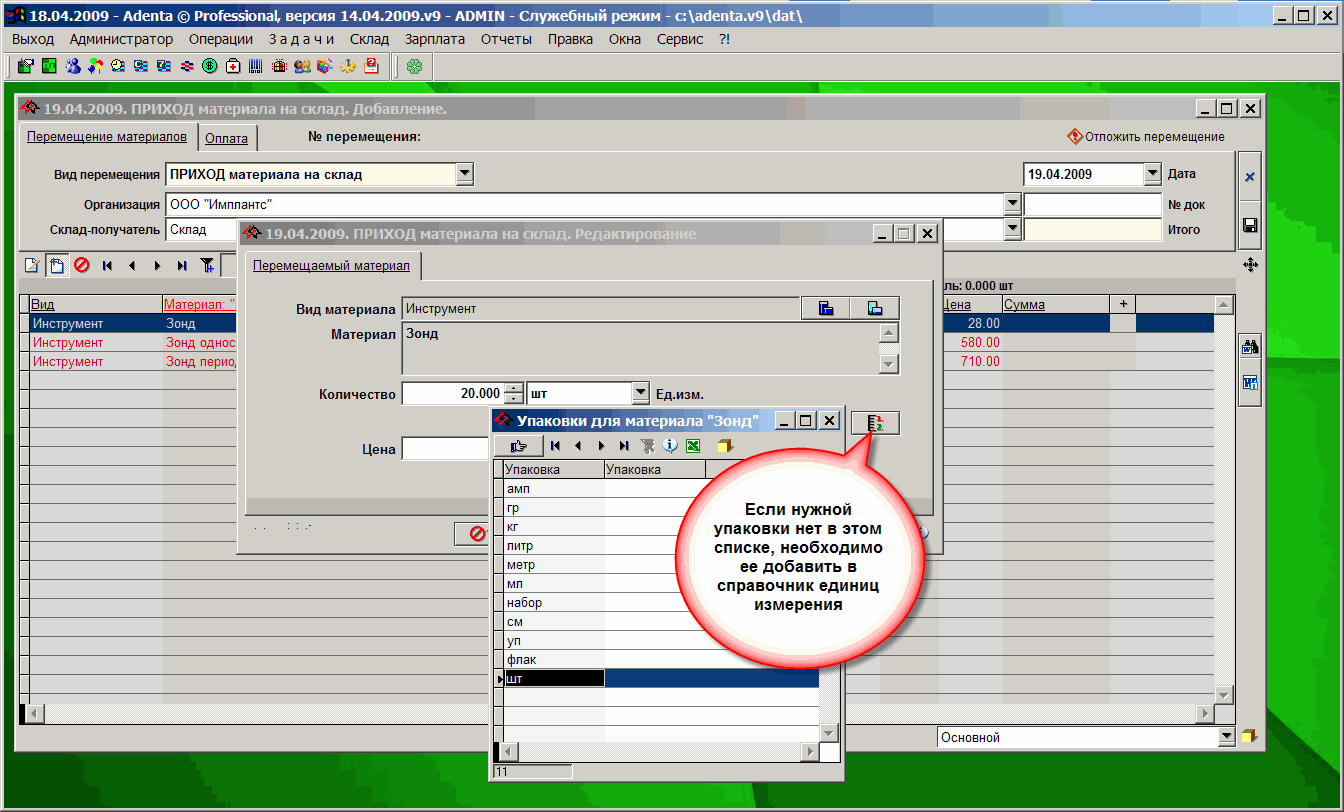
Task: Click the pointing hand select button
Action: [x=518, y=446]
